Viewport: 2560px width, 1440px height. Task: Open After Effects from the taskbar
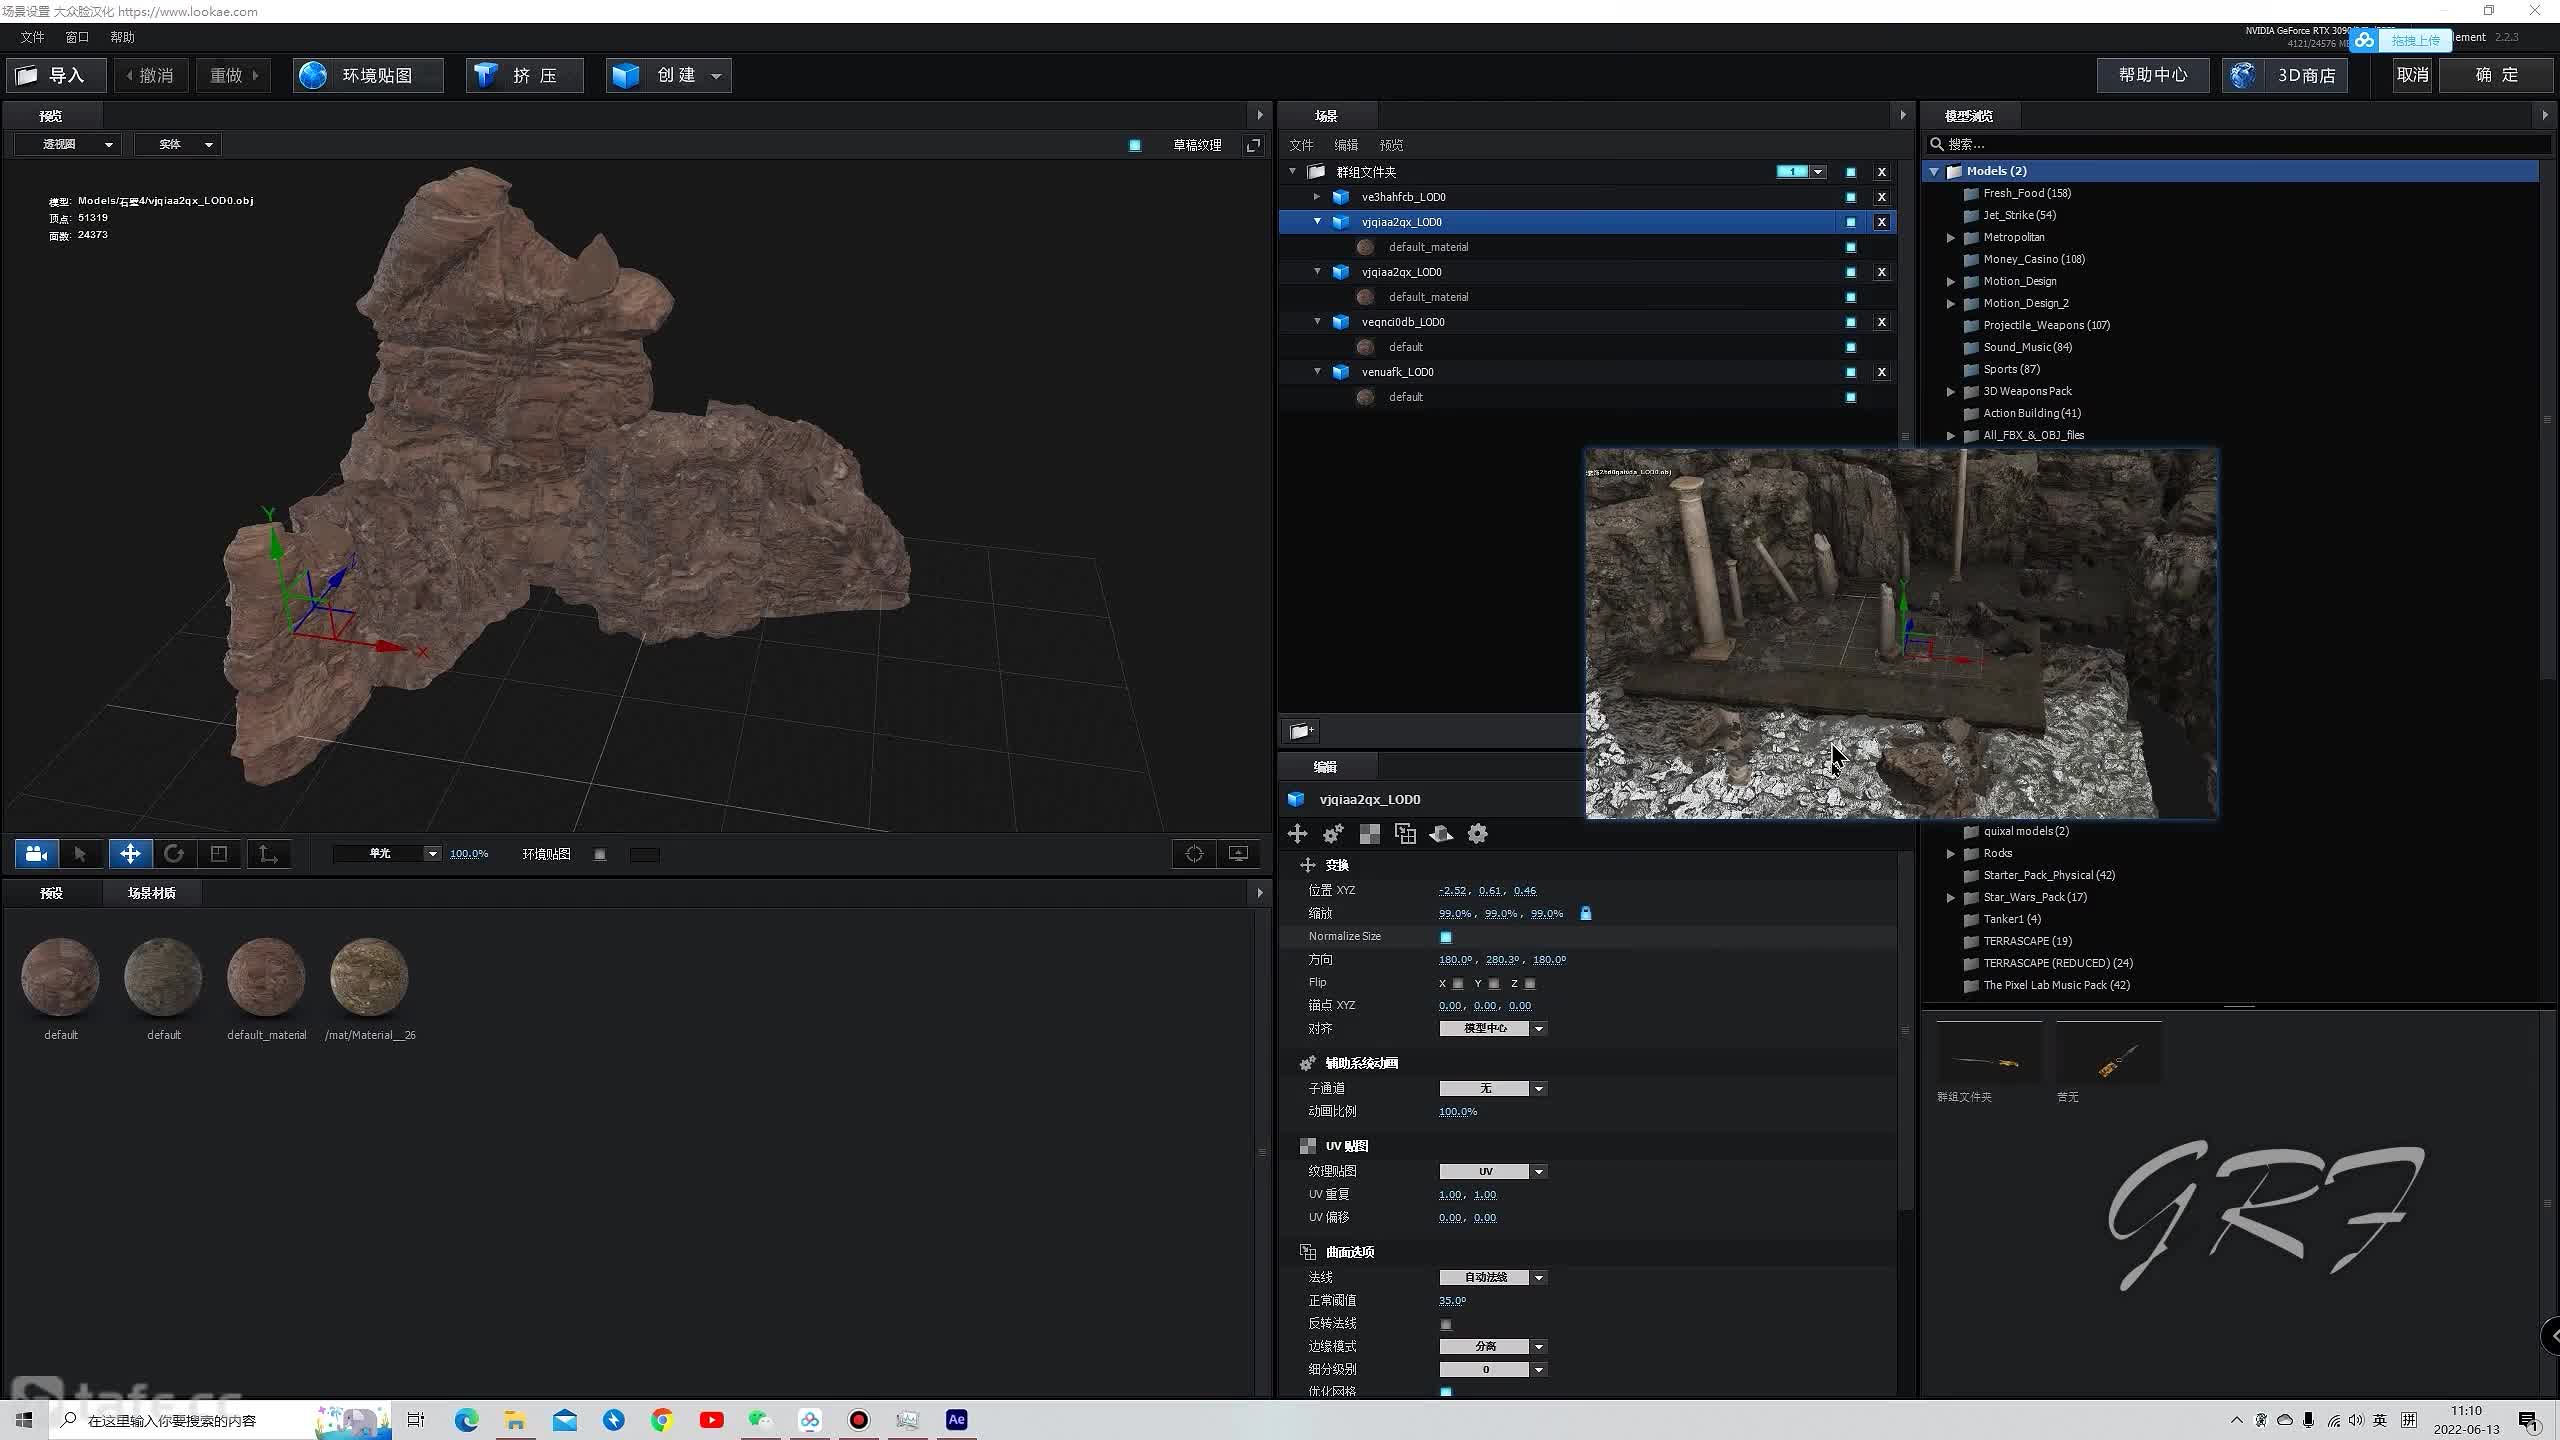point(956,1420)
